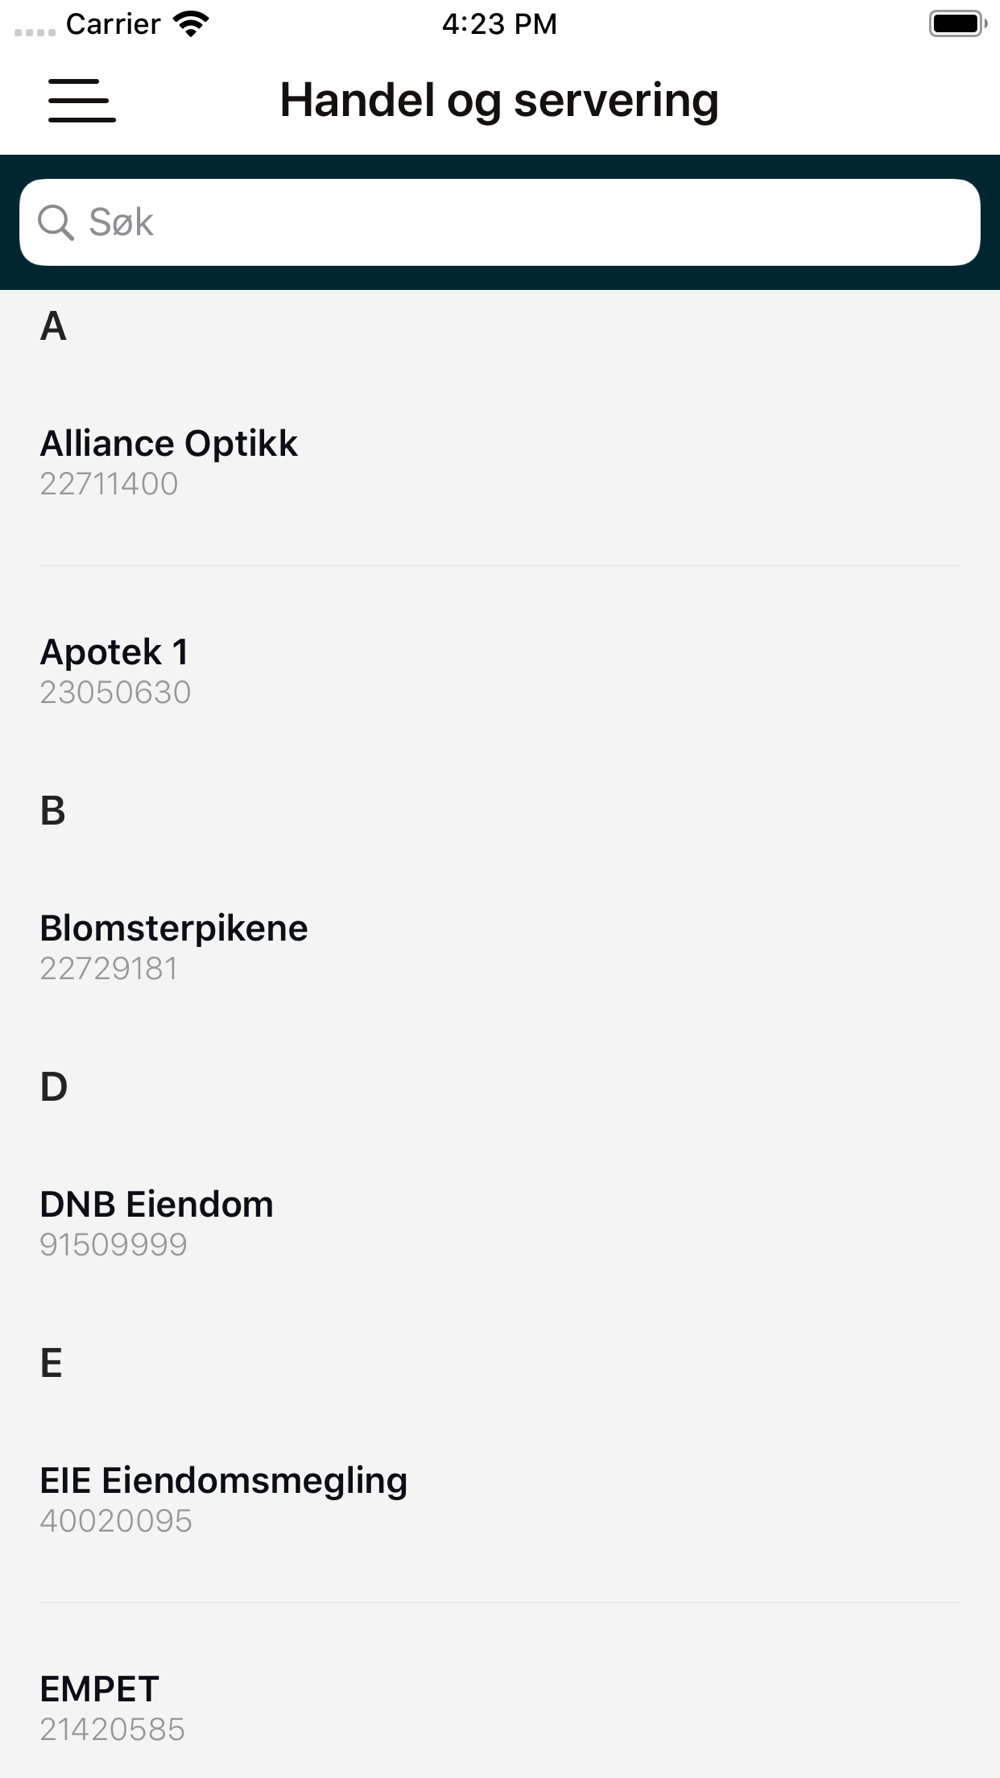Tap the section header letter A
The width and height of the screenshot is (1000, 1778).
click(x=53, y=326)
